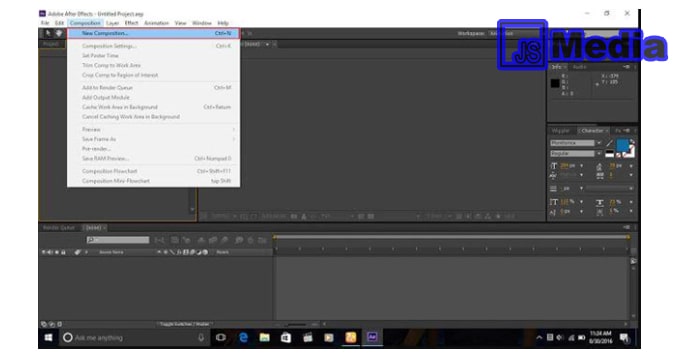Click the blue fill color swatch
The image size is (700, 360).
click(x=622, y=145)
